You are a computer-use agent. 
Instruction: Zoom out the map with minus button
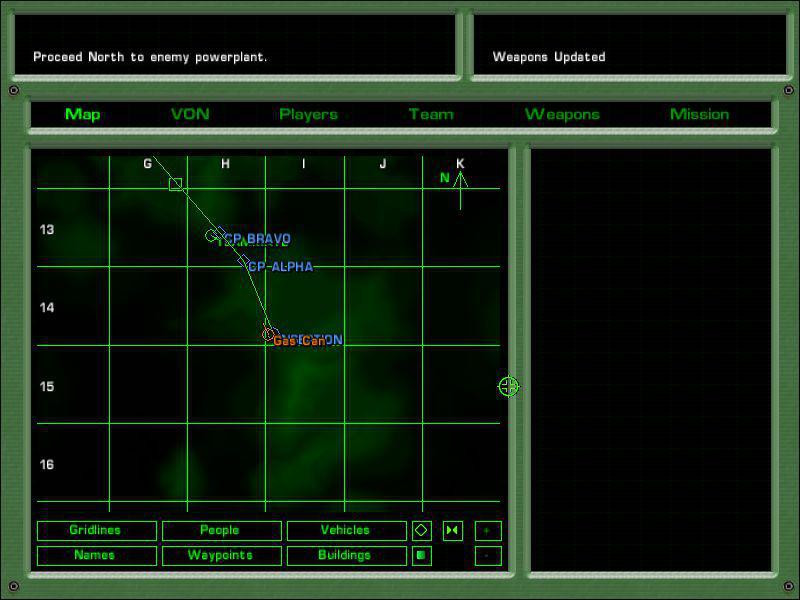(x=487, y=555)
